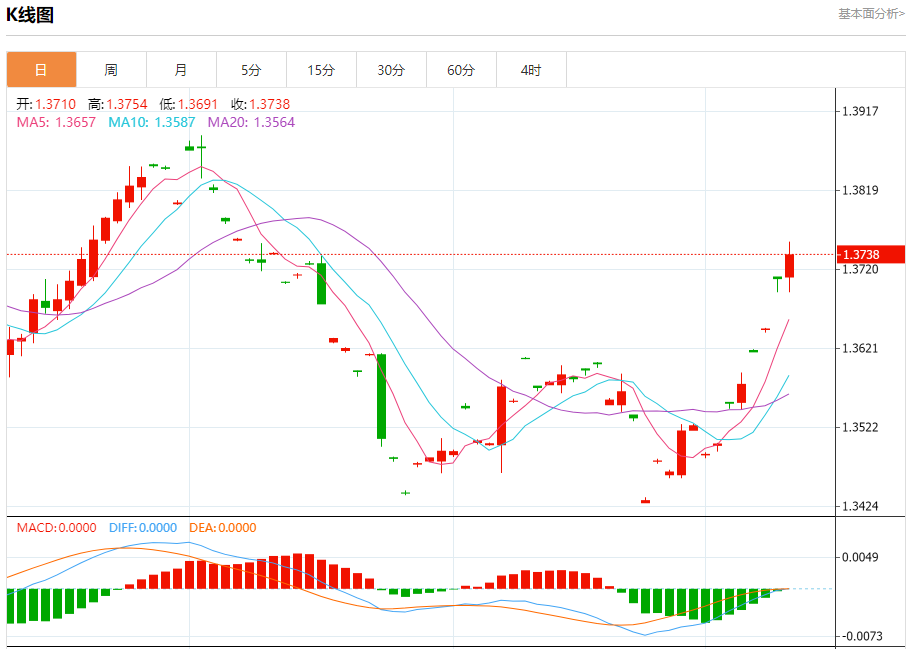Select the 日 daily chart tab
The image size is (910, 649).
point(41,70)
